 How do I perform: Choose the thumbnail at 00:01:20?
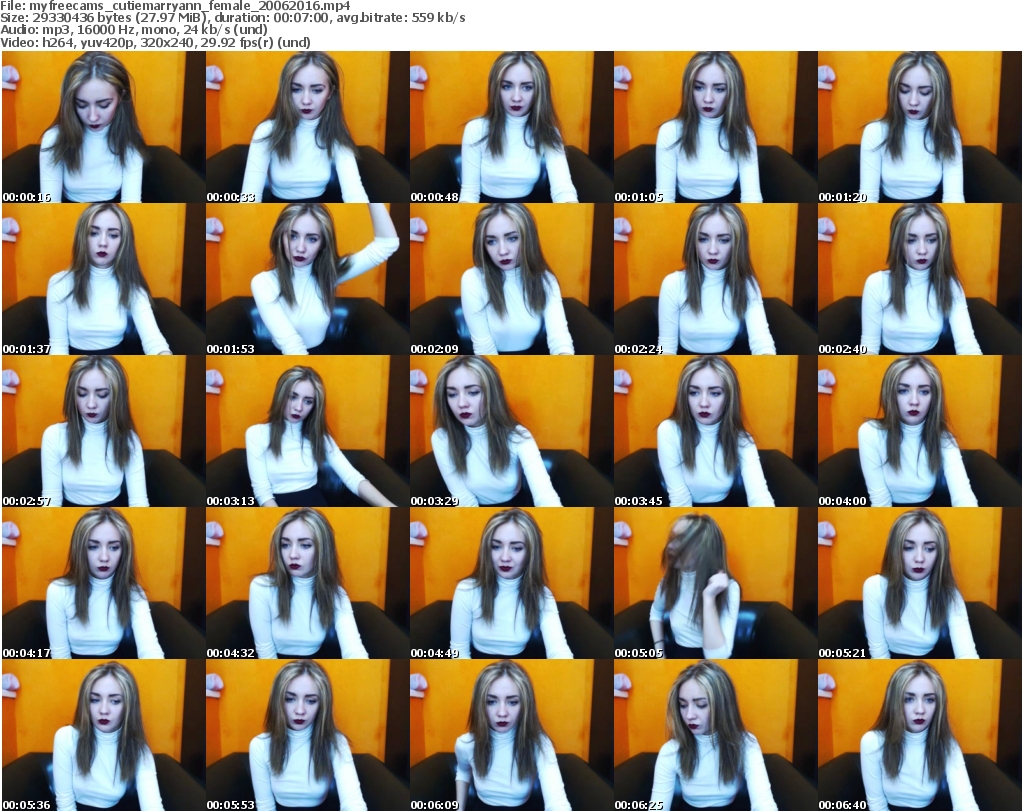click(920, 127)
